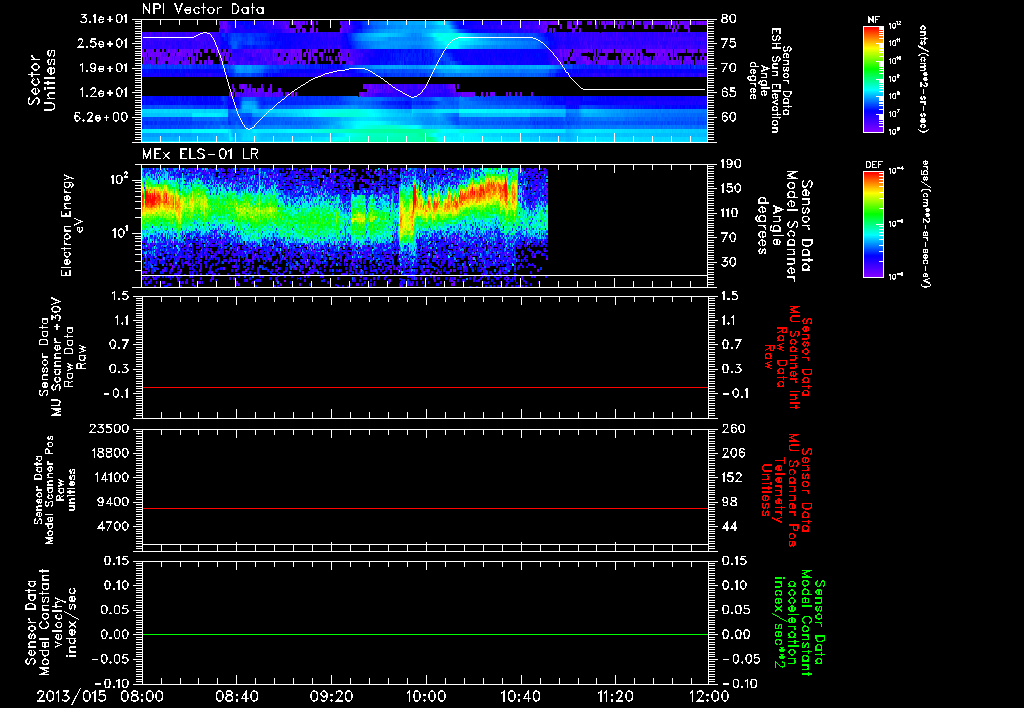Click the '75' sun elevation tick value
This screenshot has height=708, width=1024.
click(x=728, y=43)
